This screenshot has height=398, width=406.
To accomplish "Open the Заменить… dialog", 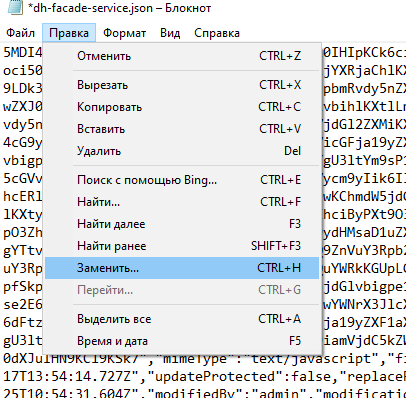I will pos(182,268).
